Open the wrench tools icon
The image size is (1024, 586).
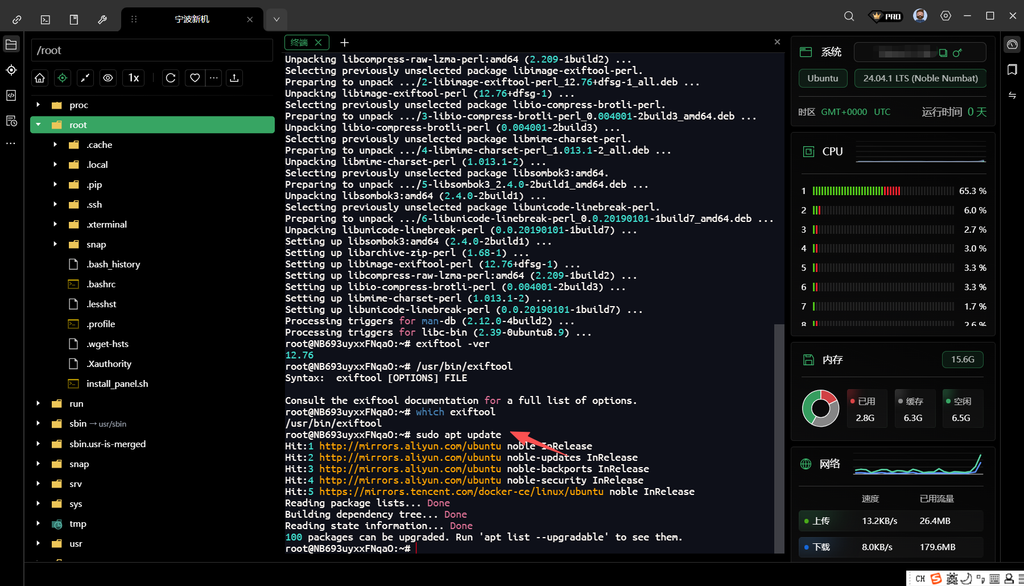pos(103,20)
